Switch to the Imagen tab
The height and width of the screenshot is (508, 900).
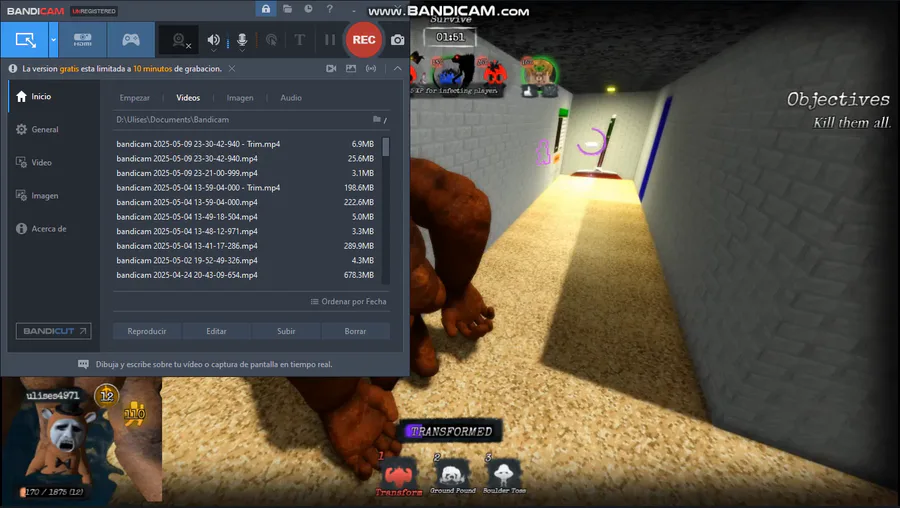pyautogui.click(x=240, y=98)
